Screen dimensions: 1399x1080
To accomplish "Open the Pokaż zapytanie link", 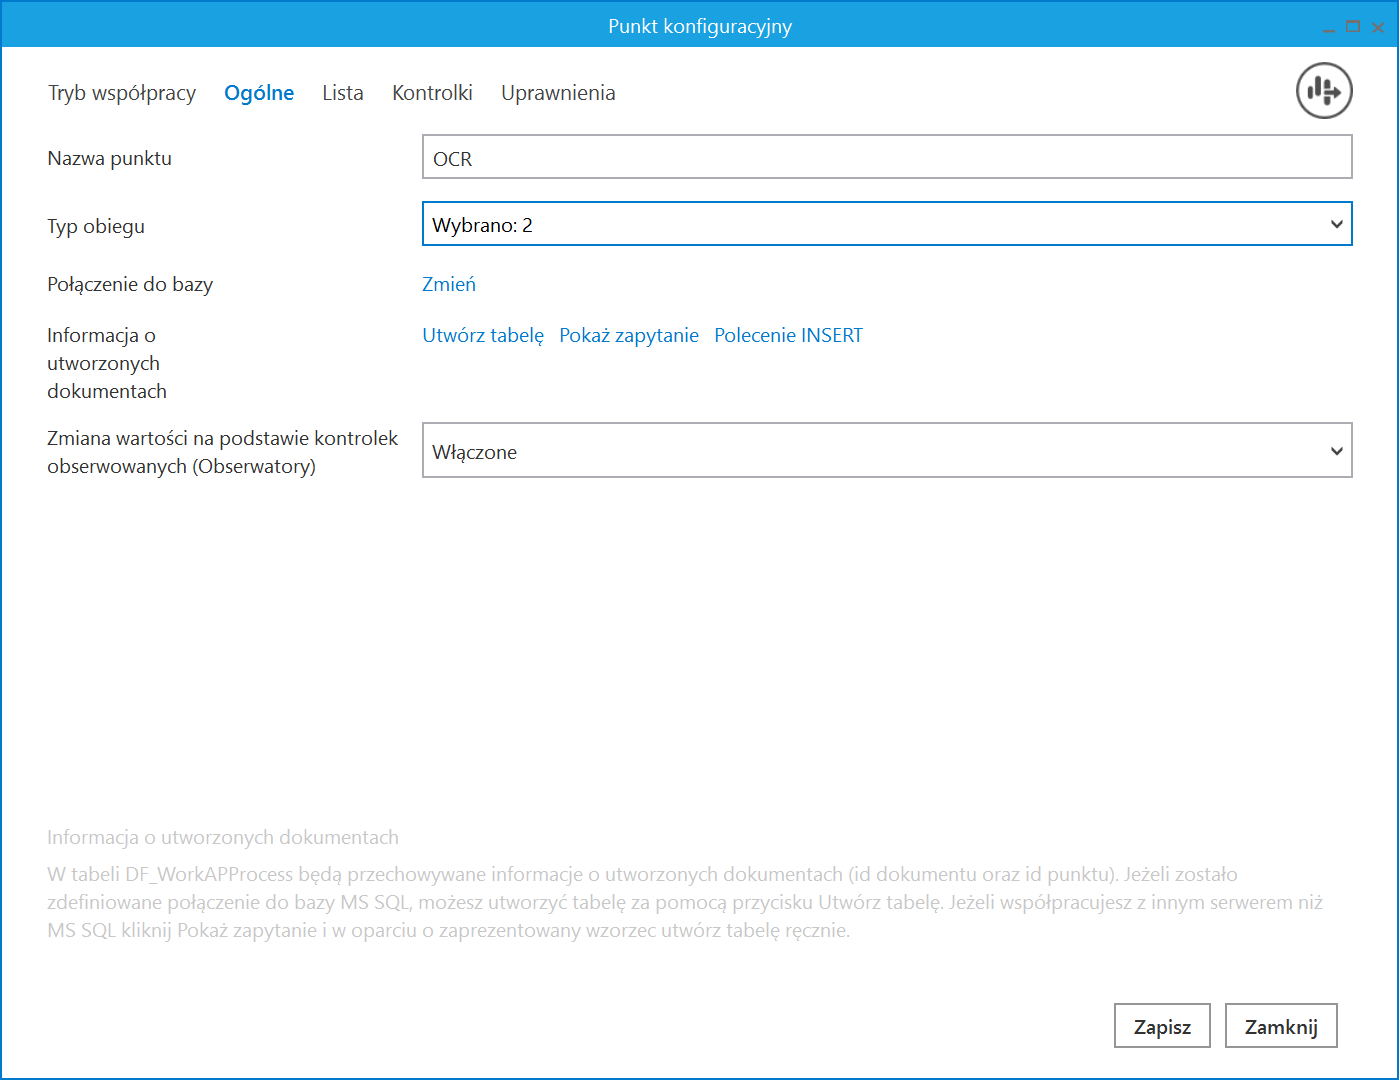I will point(629,335).
